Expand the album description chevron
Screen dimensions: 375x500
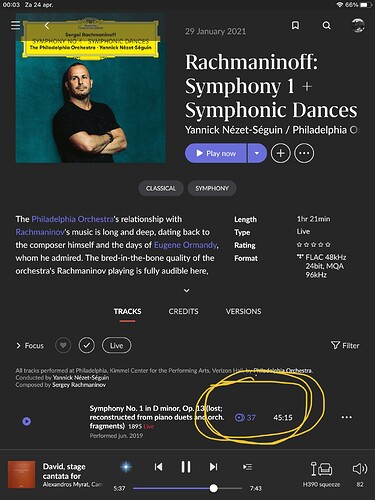187,291
